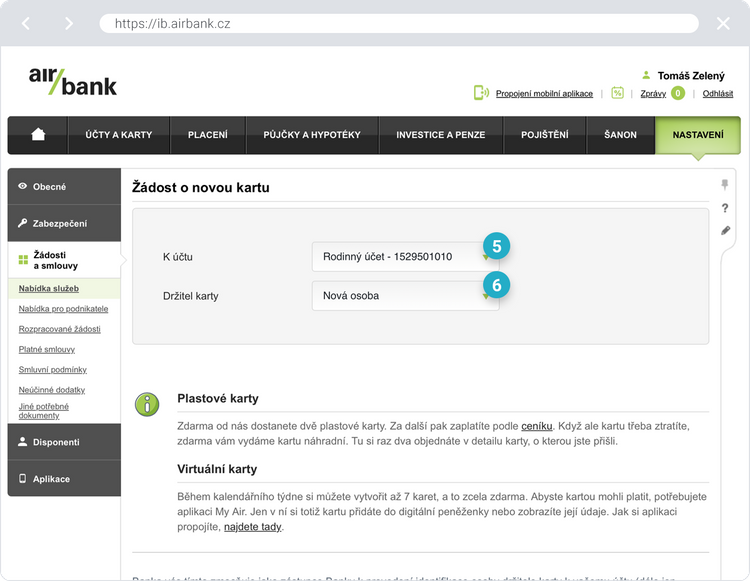Open messages via green counter badge

tap(678, 93)
